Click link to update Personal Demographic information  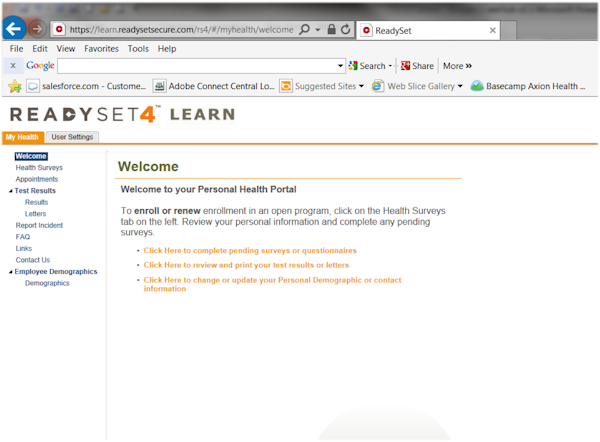point(272,284)
